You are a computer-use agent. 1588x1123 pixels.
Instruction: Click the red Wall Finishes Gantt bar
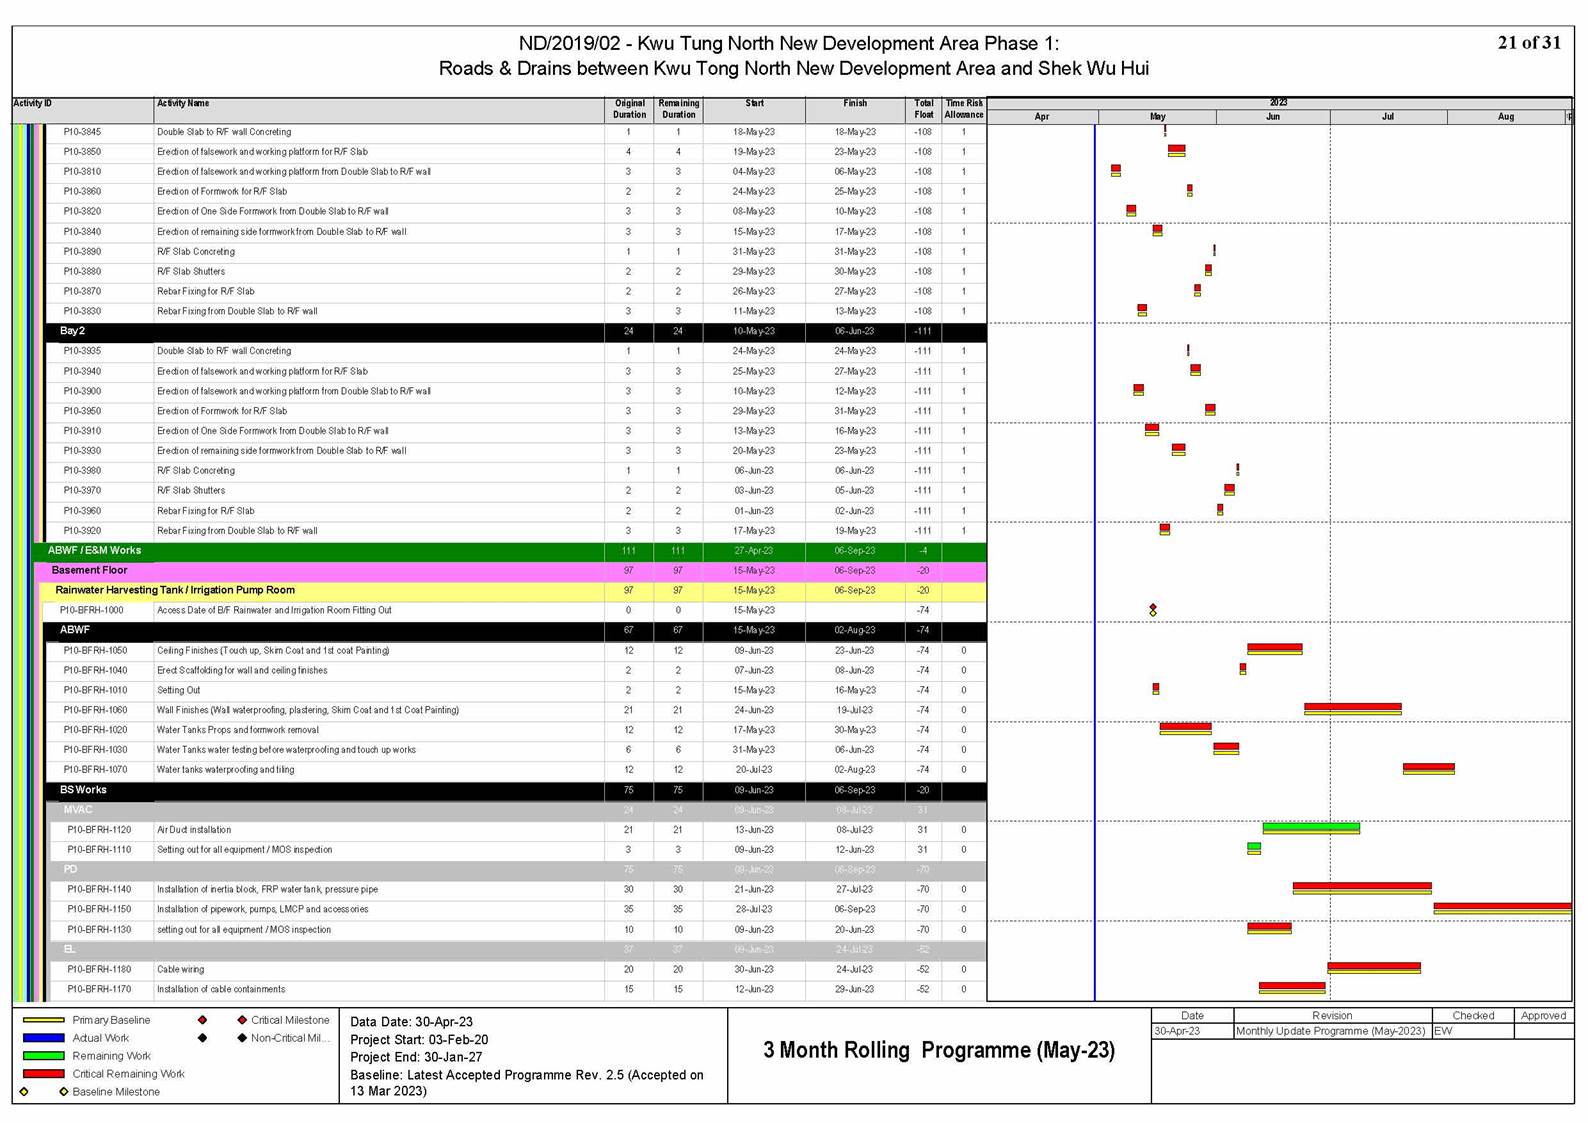point(1353,708)
